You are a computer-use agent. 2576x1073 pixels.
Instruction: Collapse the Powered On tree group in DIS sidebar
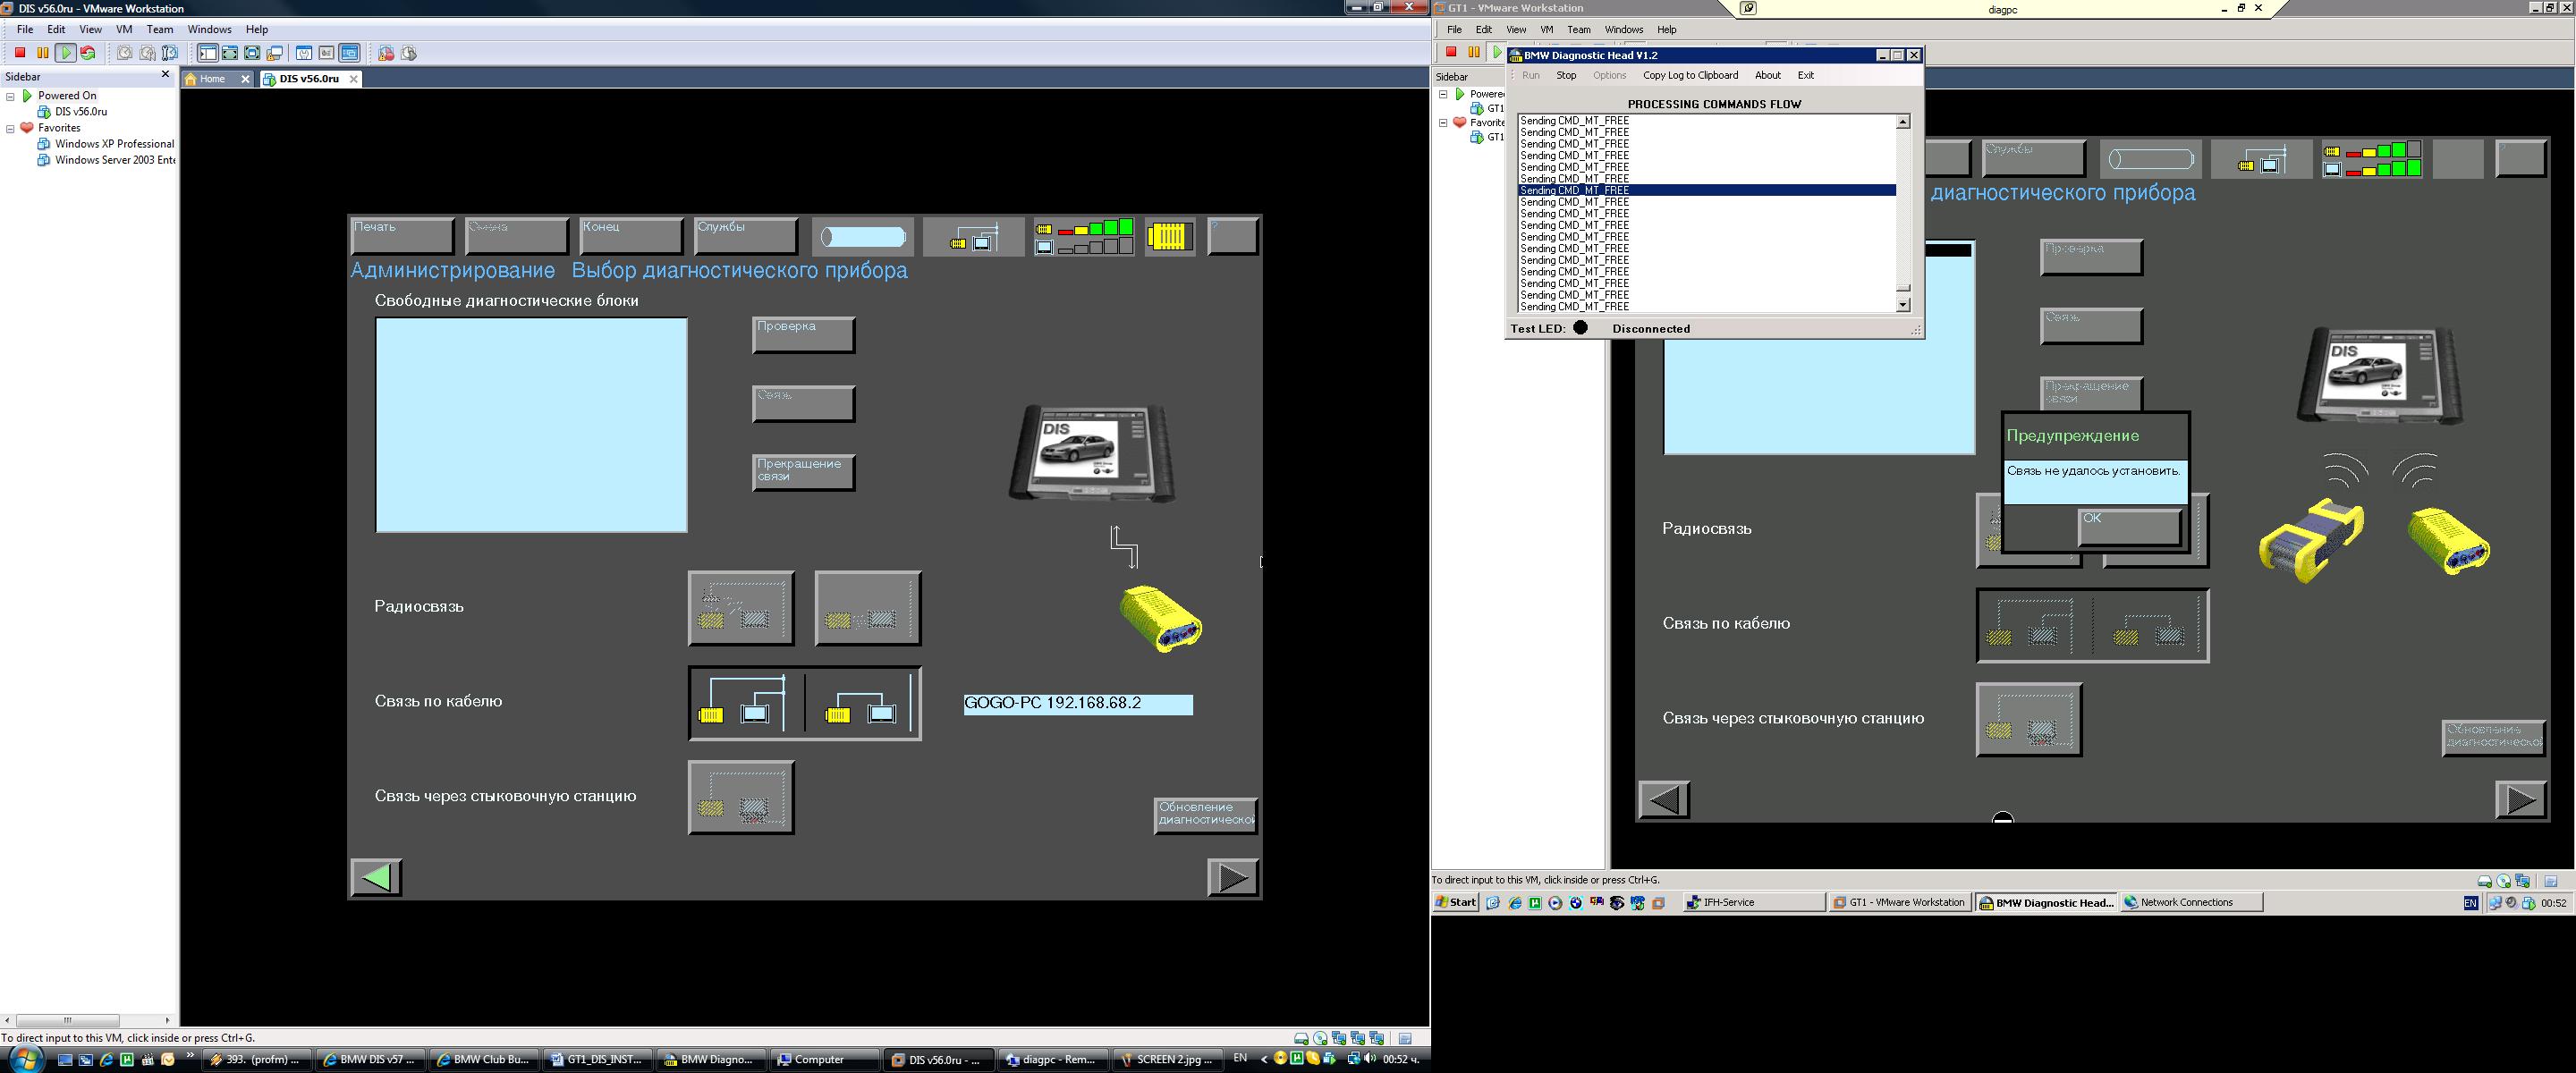11,96
